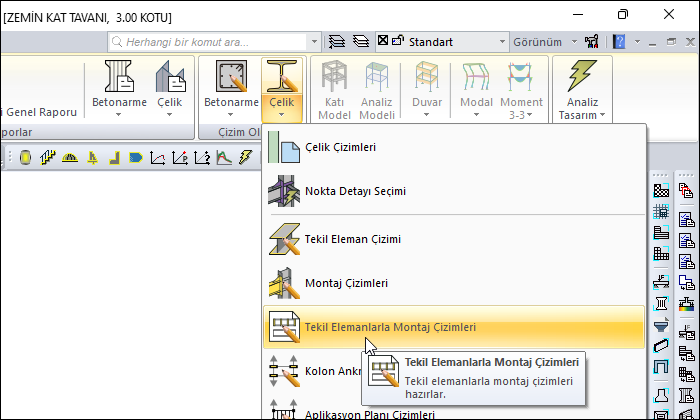Viewport: 700px width, 420px height.
Task: Click the graph with question mark icon
Action: pyautogui.click(x=202, y=158)
